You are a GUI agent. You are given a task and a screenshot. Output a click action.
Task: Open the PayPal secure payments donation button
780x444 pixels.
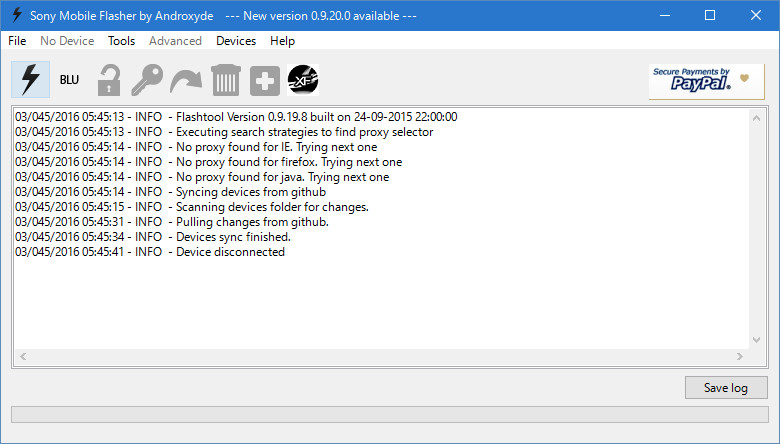point(706,80)
